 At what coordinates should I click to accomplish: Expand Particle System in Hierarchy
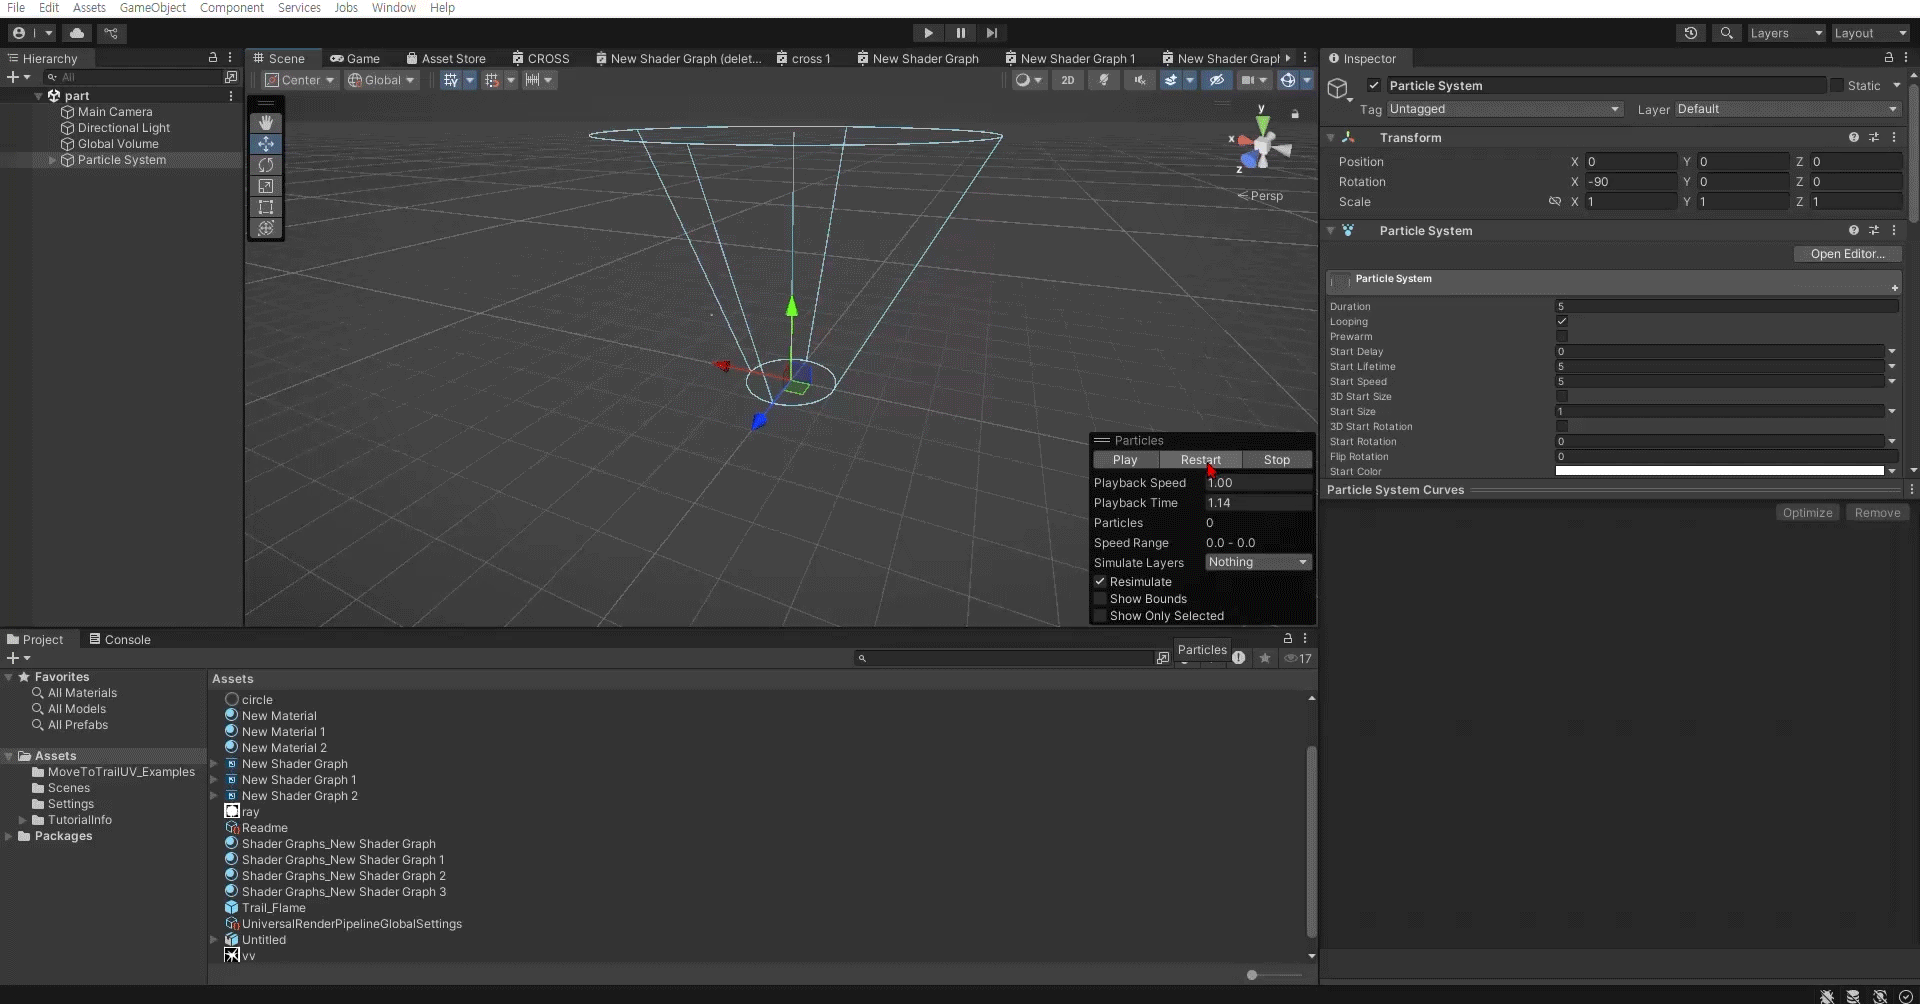(x=53, y=160)
